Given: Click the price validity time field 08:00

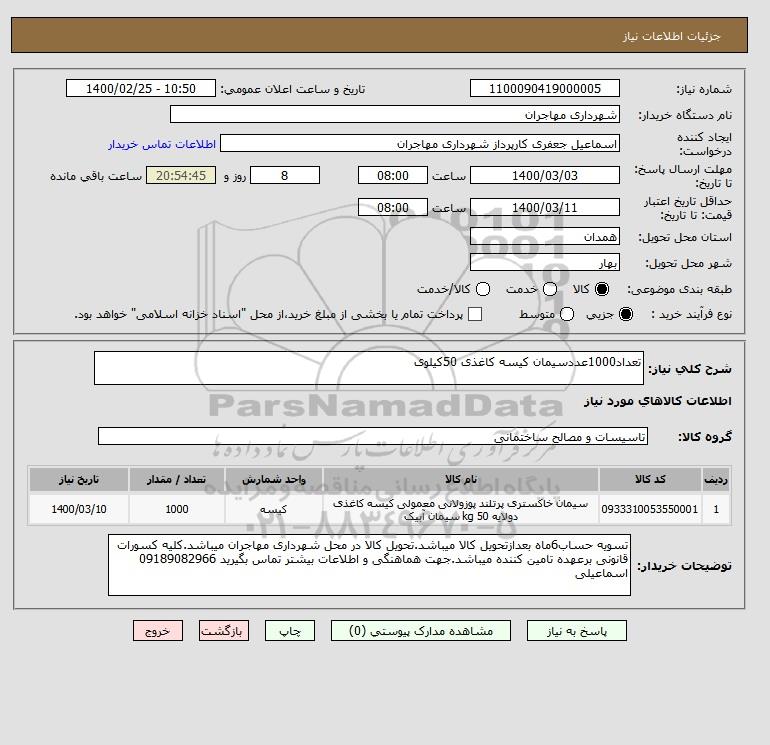Looking at the screenshot, I should 393,207.
